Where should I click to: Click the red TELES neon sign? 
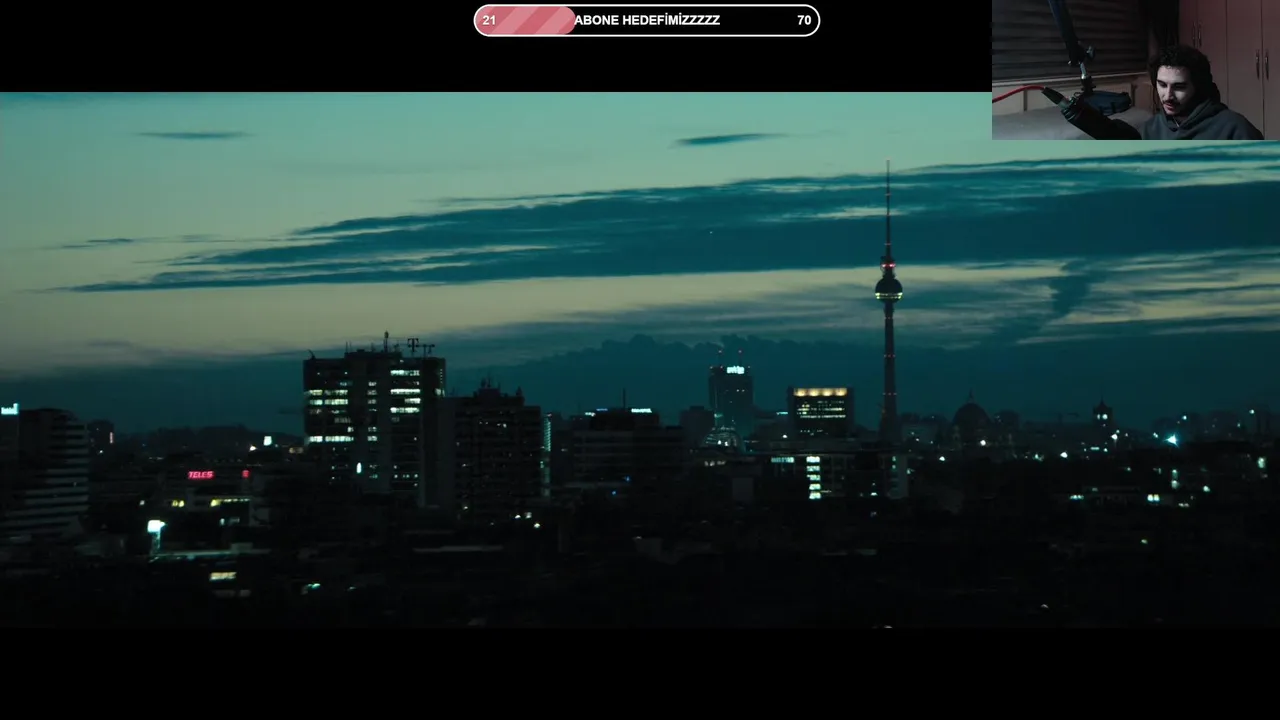coord(201,475)
